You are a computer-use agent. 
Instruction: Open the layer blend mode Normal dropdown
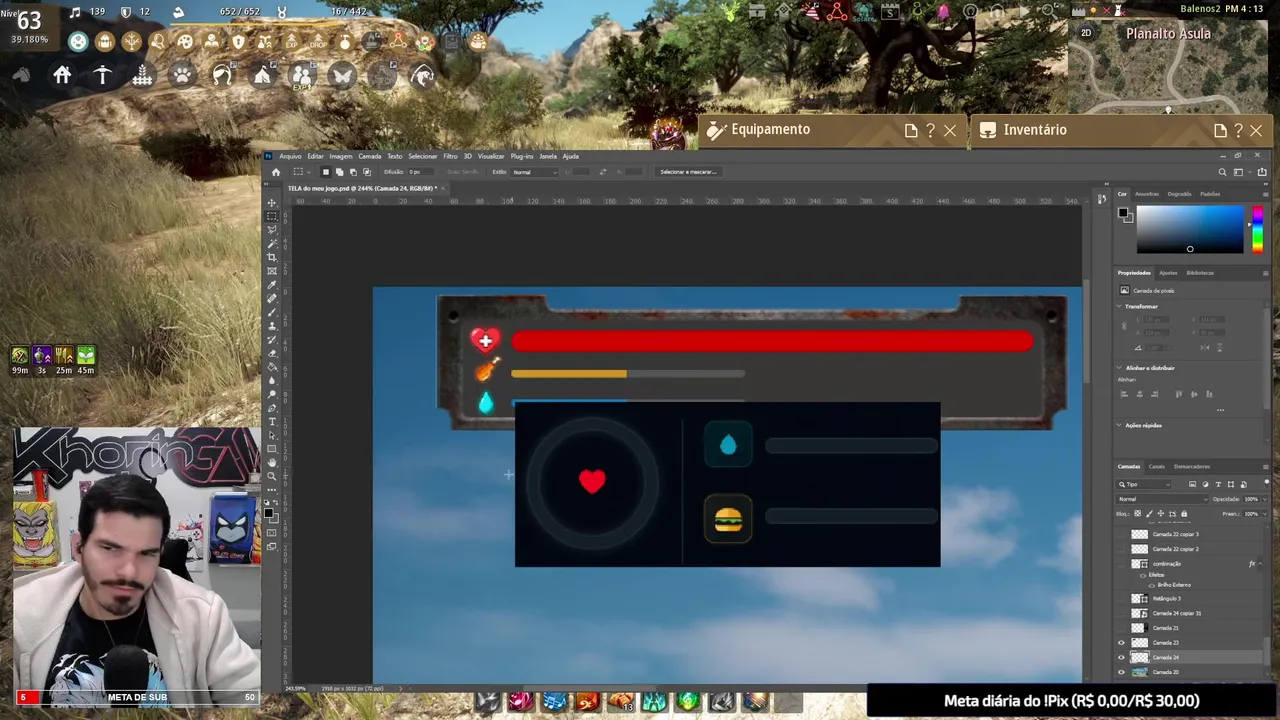coord(1162,499)
